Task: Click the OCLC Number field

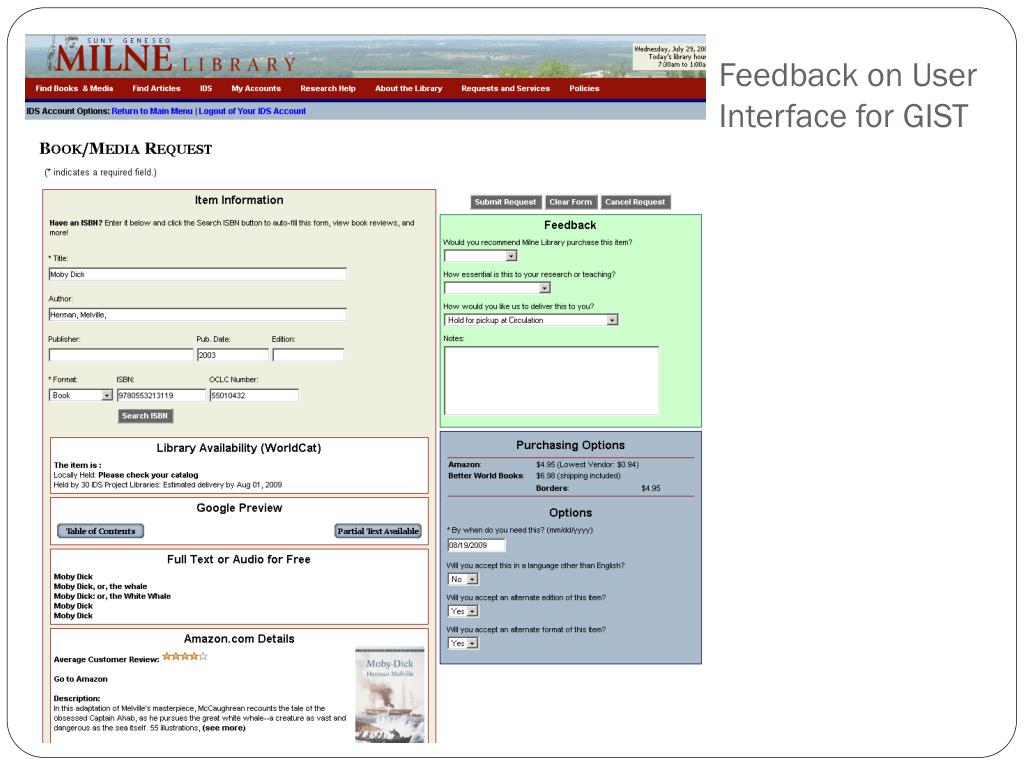Action: pyautogui.click(x=254, y=395)
